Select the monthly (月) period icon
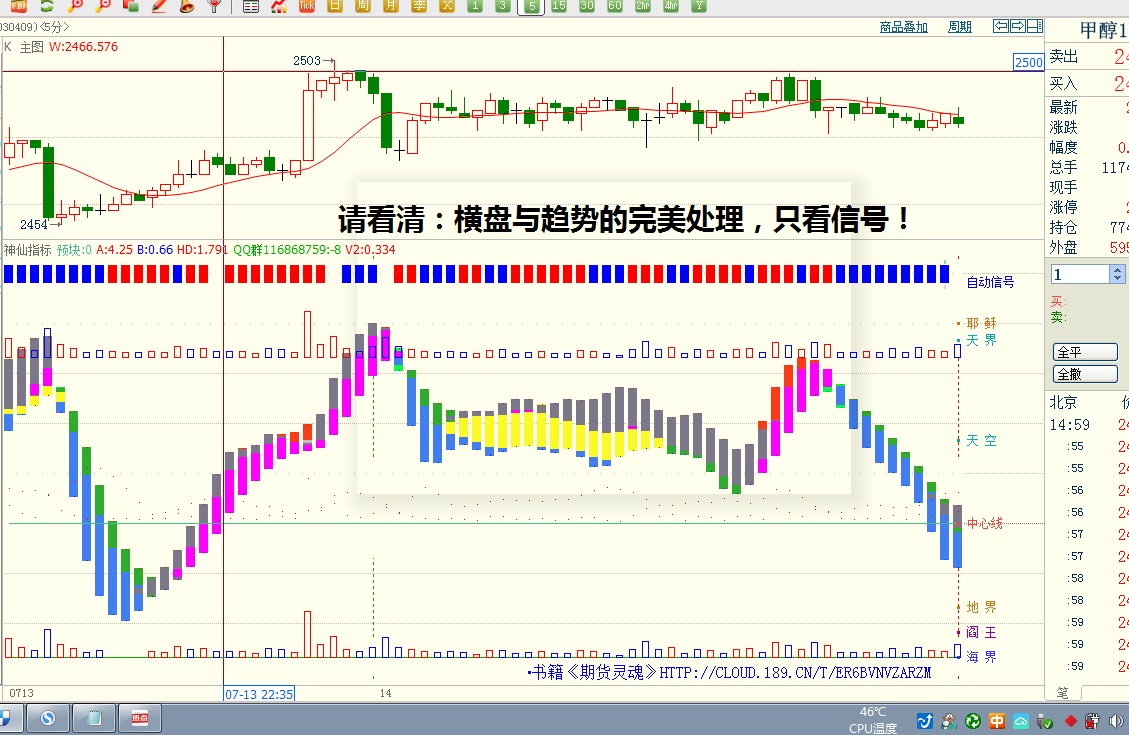 click(x=391, y=6)
